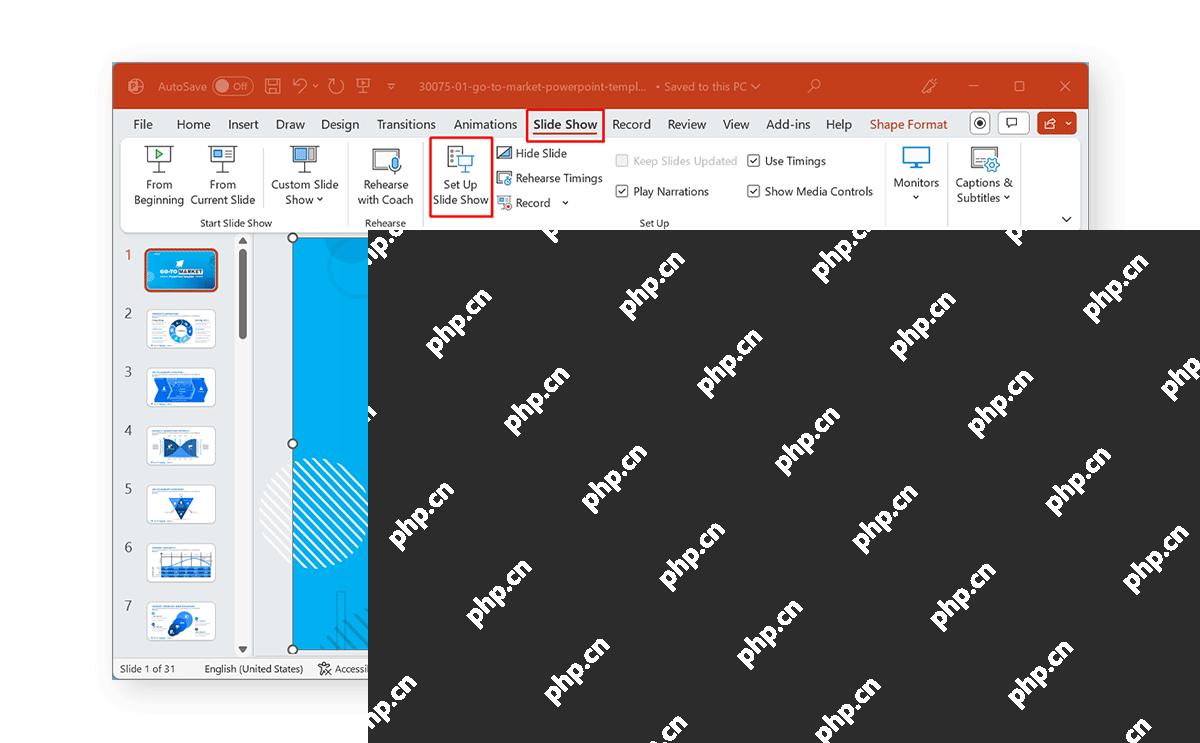
Task: Click the Search magnifier icon
Action: click(x=814, y=87)
